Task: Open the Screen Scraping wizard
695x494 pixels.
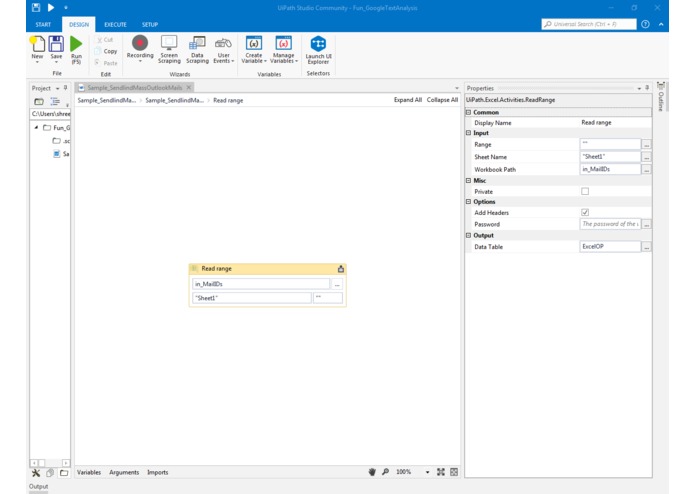Action: (x=169, y=49)
